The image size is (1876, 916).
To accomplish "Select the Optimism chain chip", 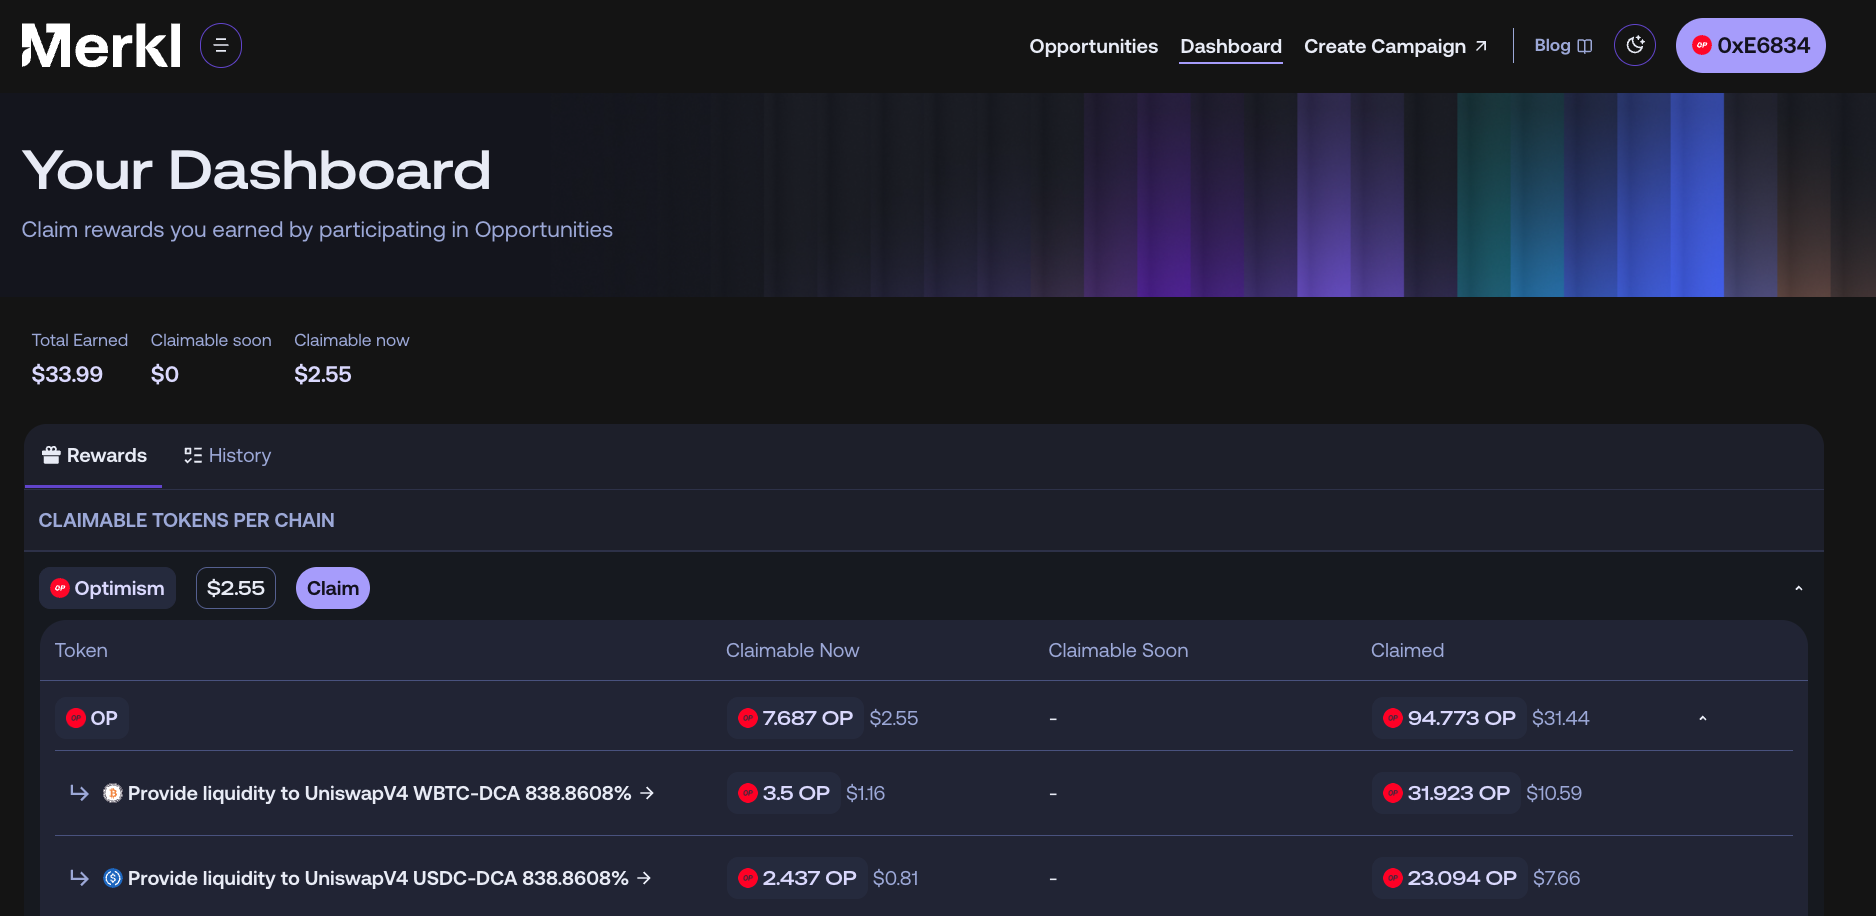I will click(x=107, y=588).
